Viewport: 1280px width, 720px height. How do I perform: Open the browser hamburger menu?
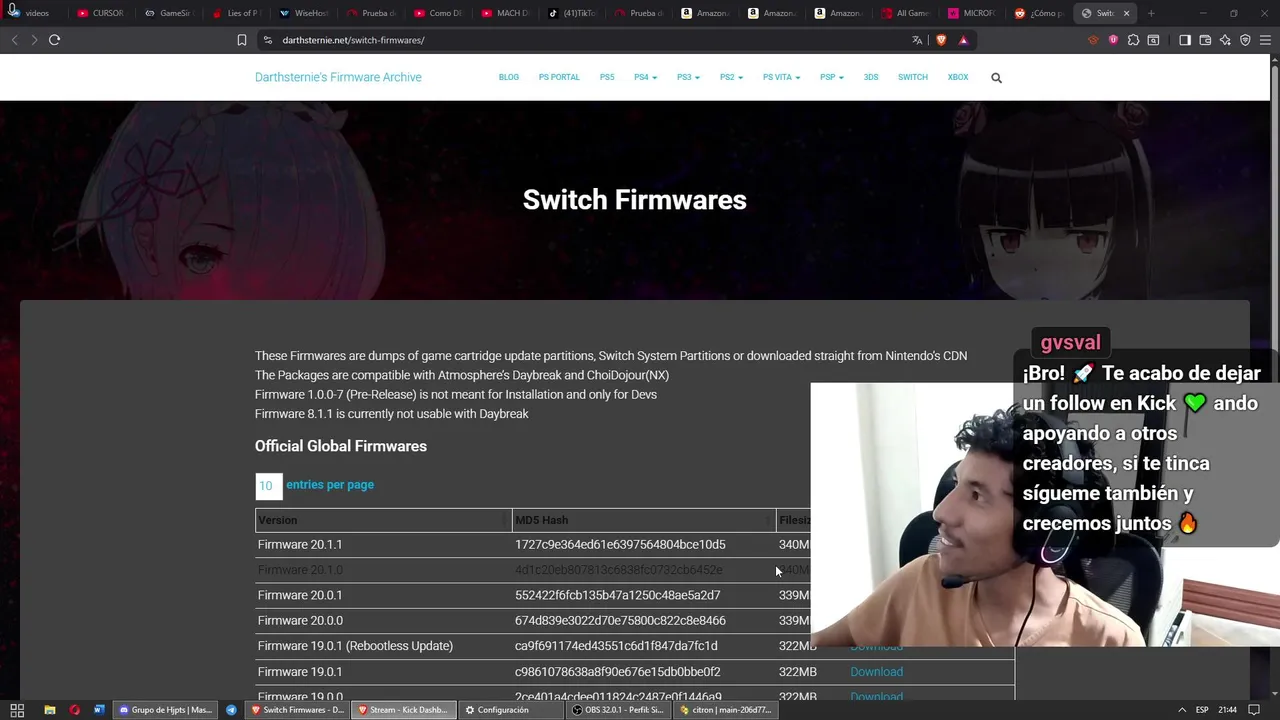pos(1266,40)
